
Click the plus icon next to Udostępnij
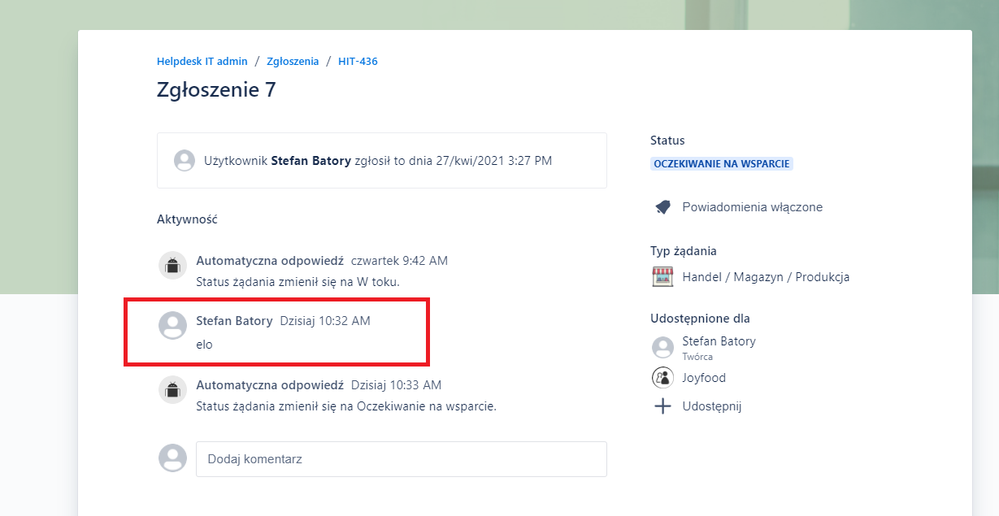pyautogui.click(x=663, y=406)
